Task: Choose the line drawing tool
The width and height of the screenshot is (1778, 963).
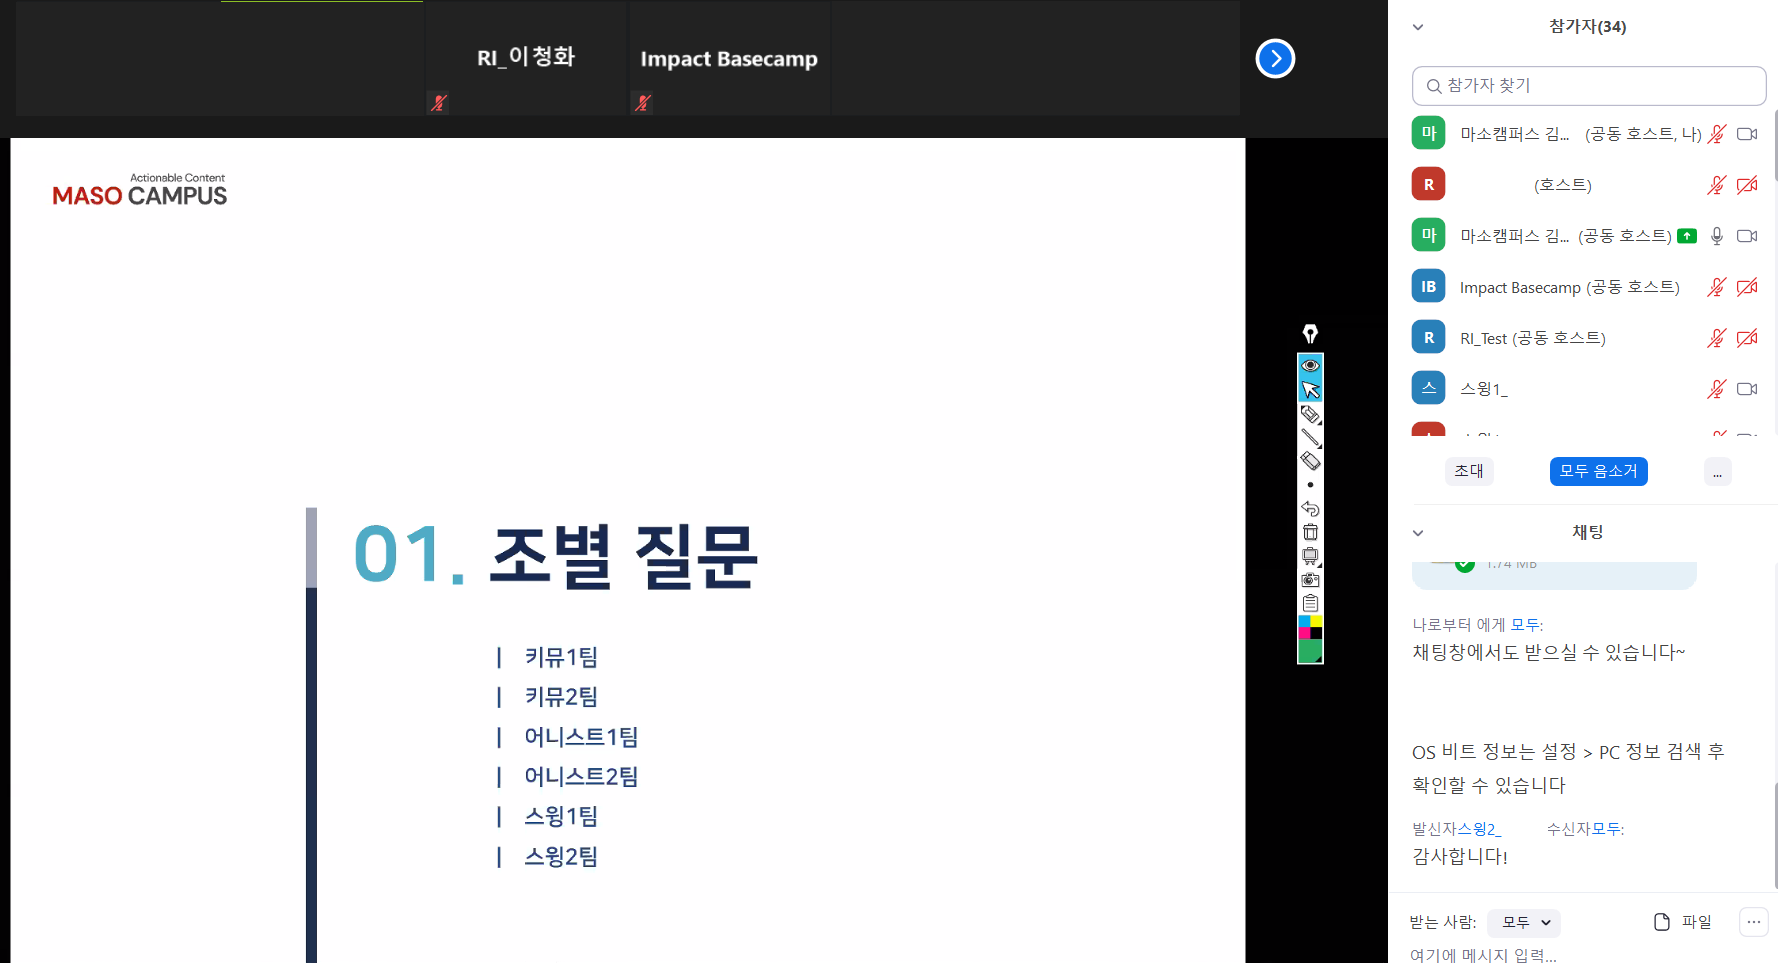Action: click(1310, 438)
